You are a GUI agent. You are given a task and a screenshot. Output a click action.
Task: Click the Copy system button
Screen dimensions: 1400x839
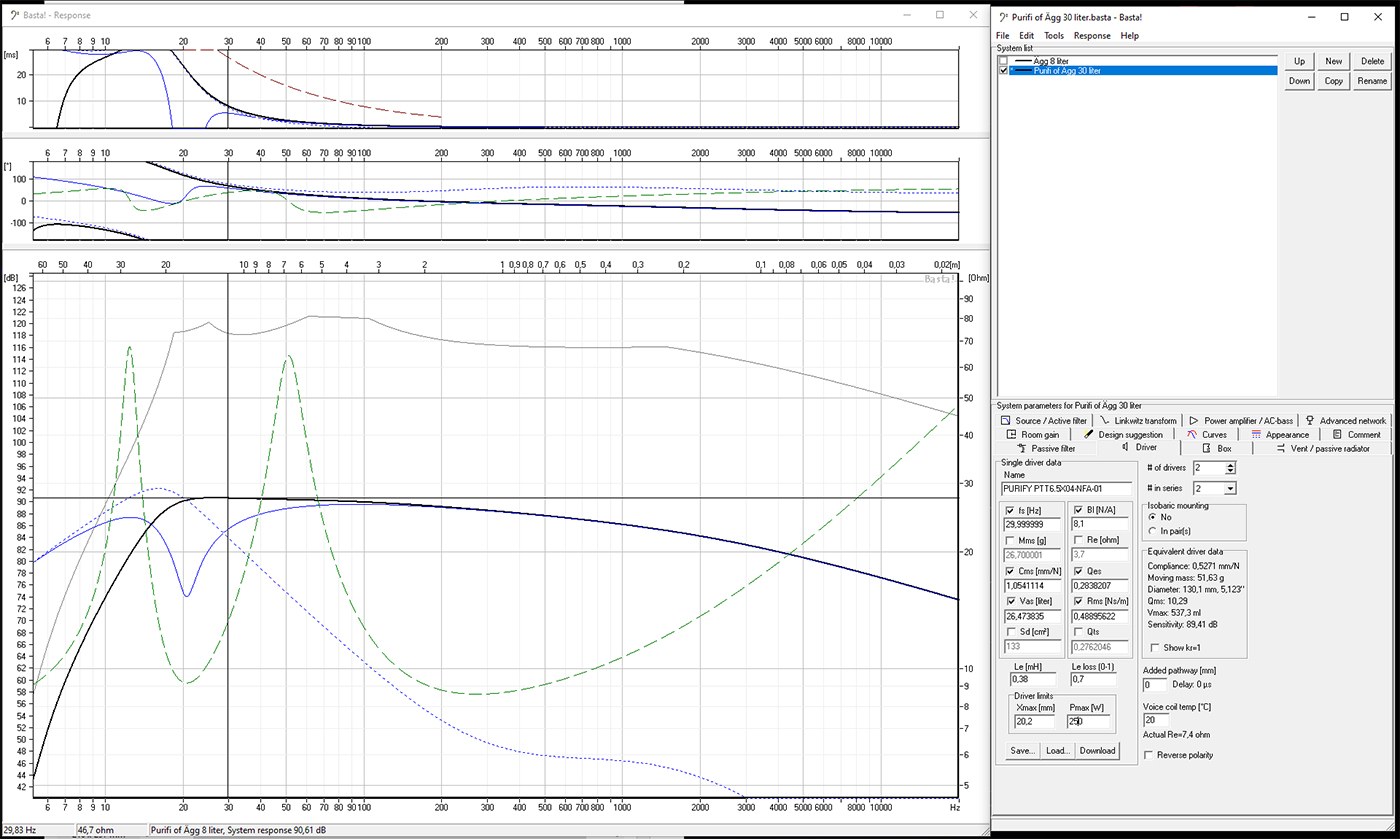[x=1333, y=81]
